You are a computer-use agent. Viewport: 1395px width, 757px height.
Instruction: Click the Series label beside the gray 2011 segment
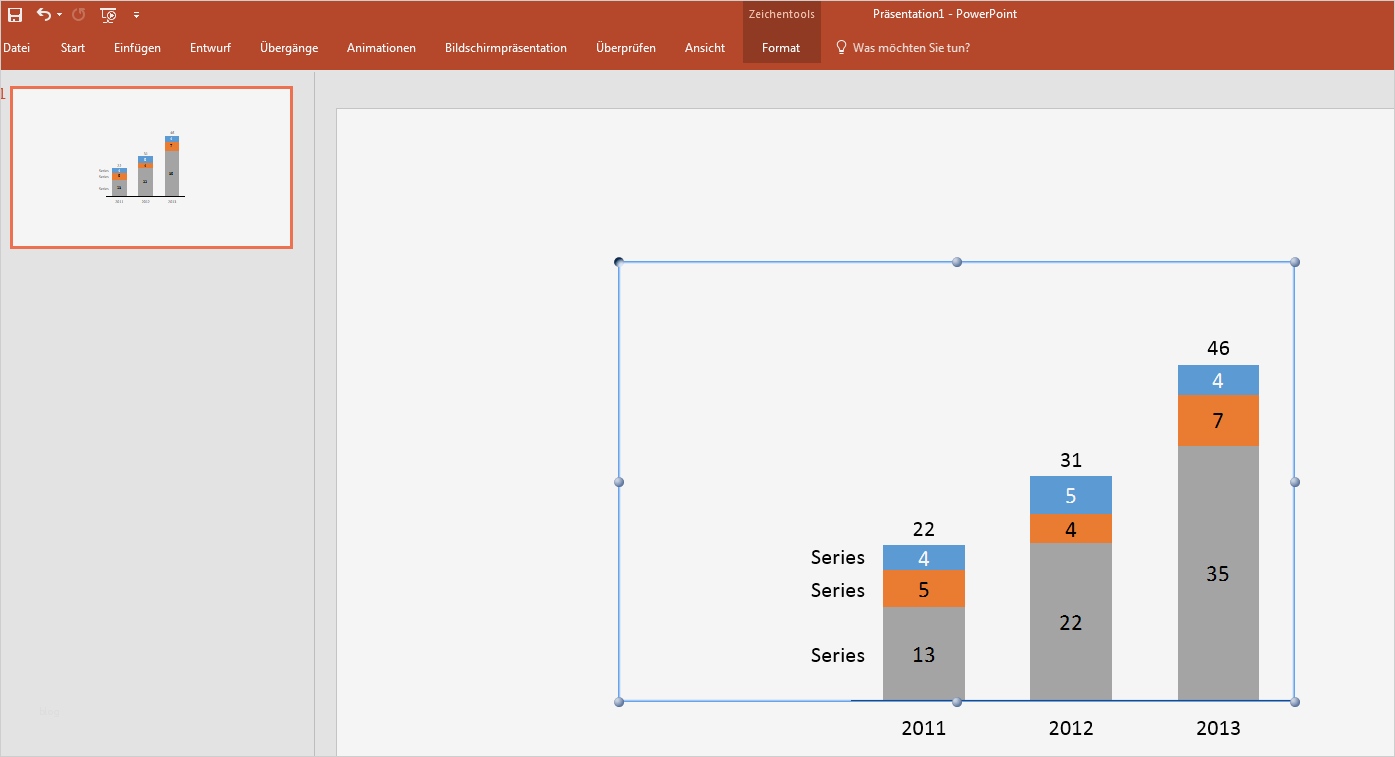point(838,655)
